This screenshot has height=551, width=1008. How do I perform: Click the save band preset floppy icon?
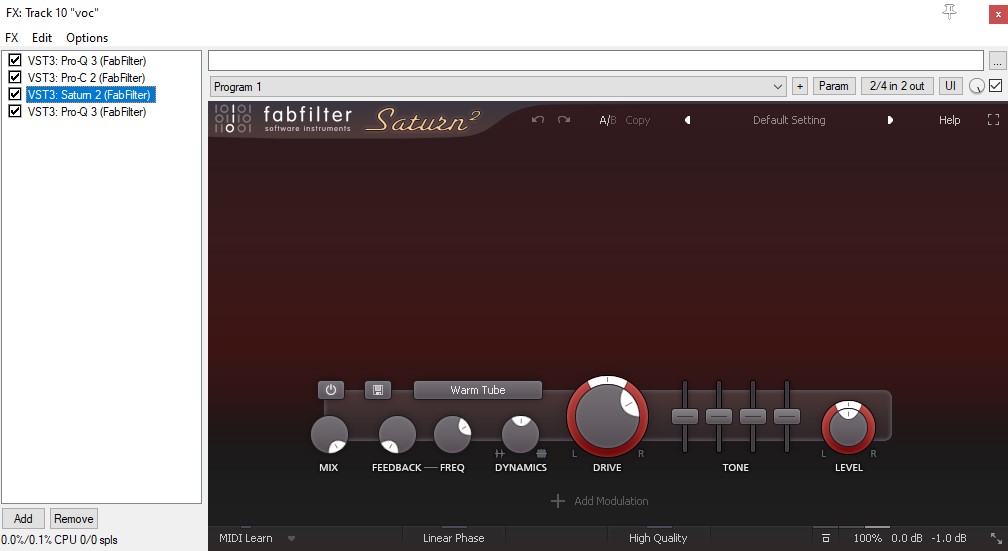(x=378, y=390)
